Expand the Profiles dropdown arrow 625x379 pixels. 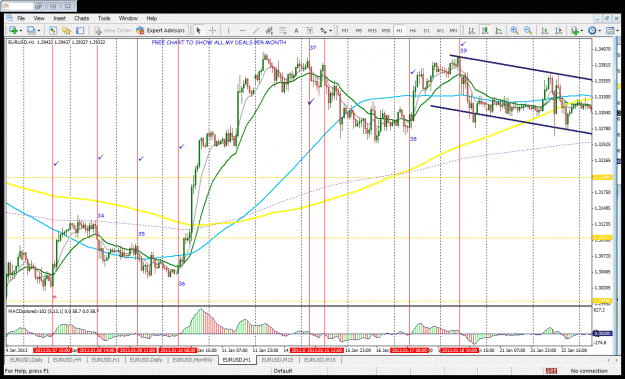[38, 31]
